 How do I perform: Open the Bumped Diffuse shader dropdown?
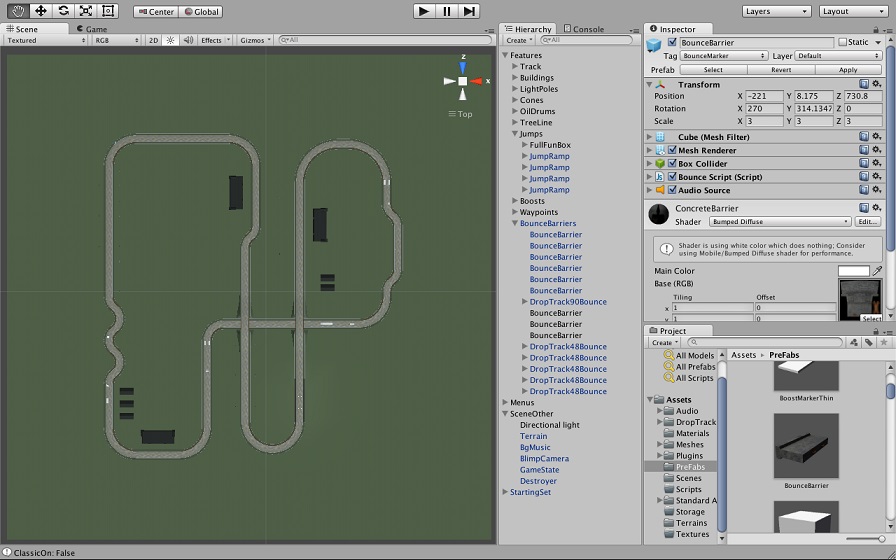tap(780, 222)
